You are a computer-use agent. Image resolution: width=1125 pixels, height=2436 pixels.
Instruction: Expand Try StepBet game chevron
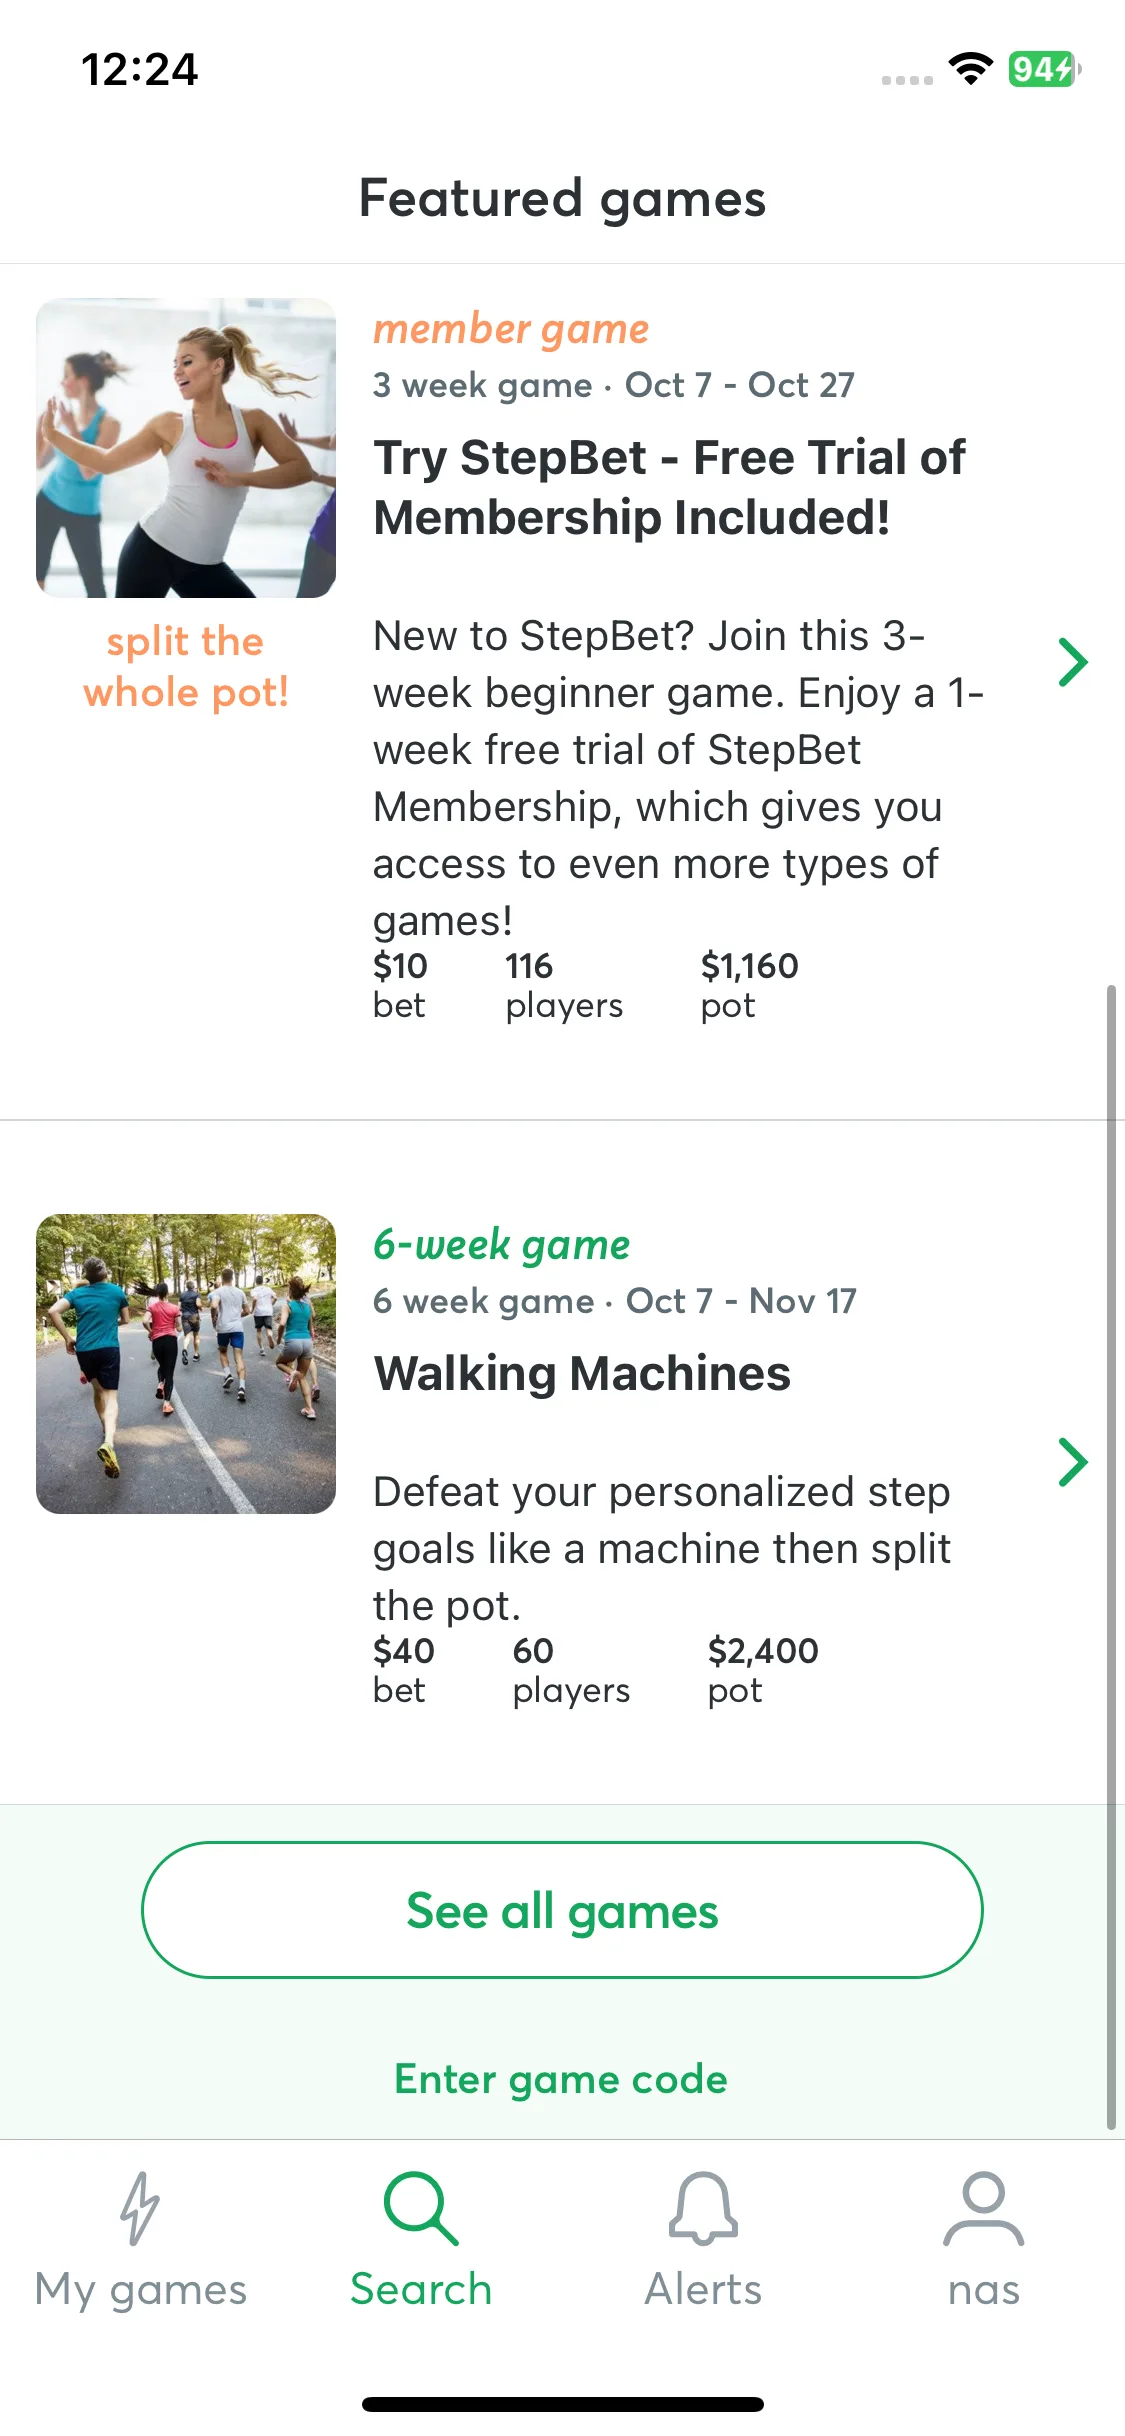coord(1072,662)
